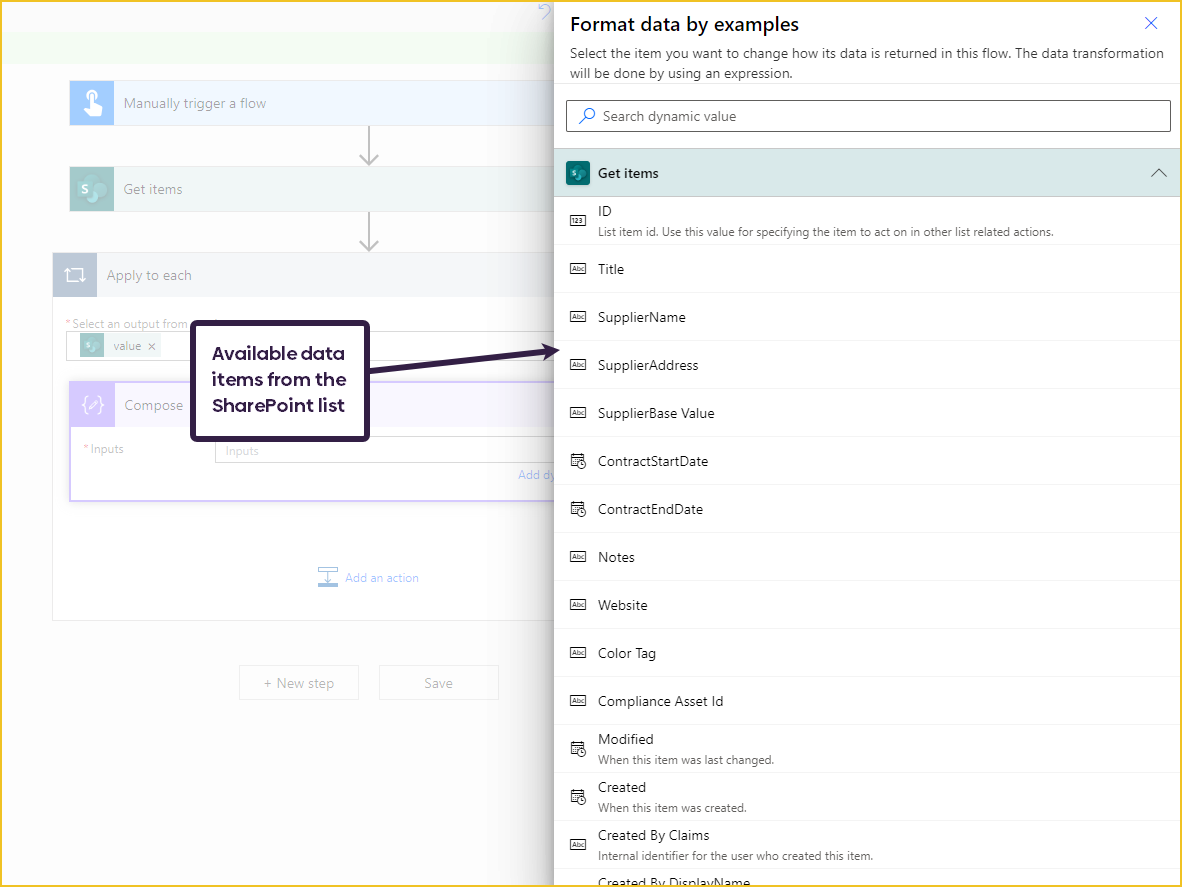Choose the ContractStartDate item

867,461
